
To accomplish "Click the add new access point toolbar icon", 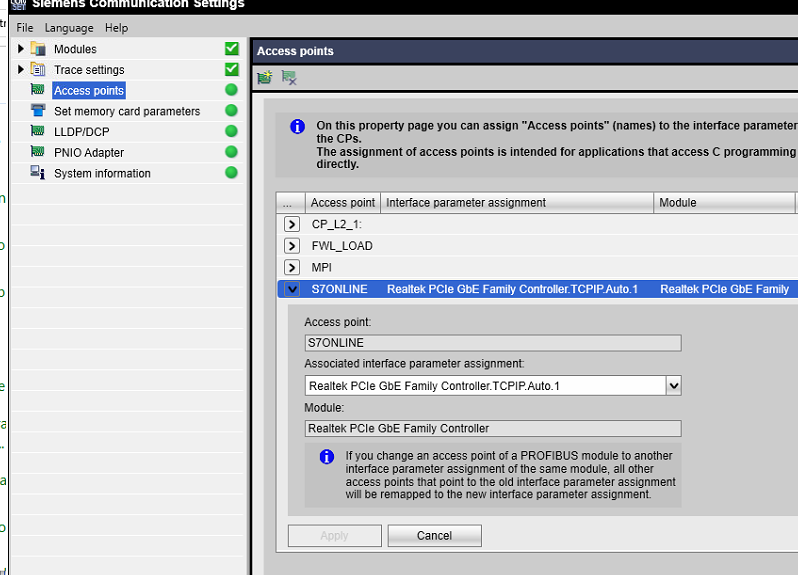I will tap(265, 77).
